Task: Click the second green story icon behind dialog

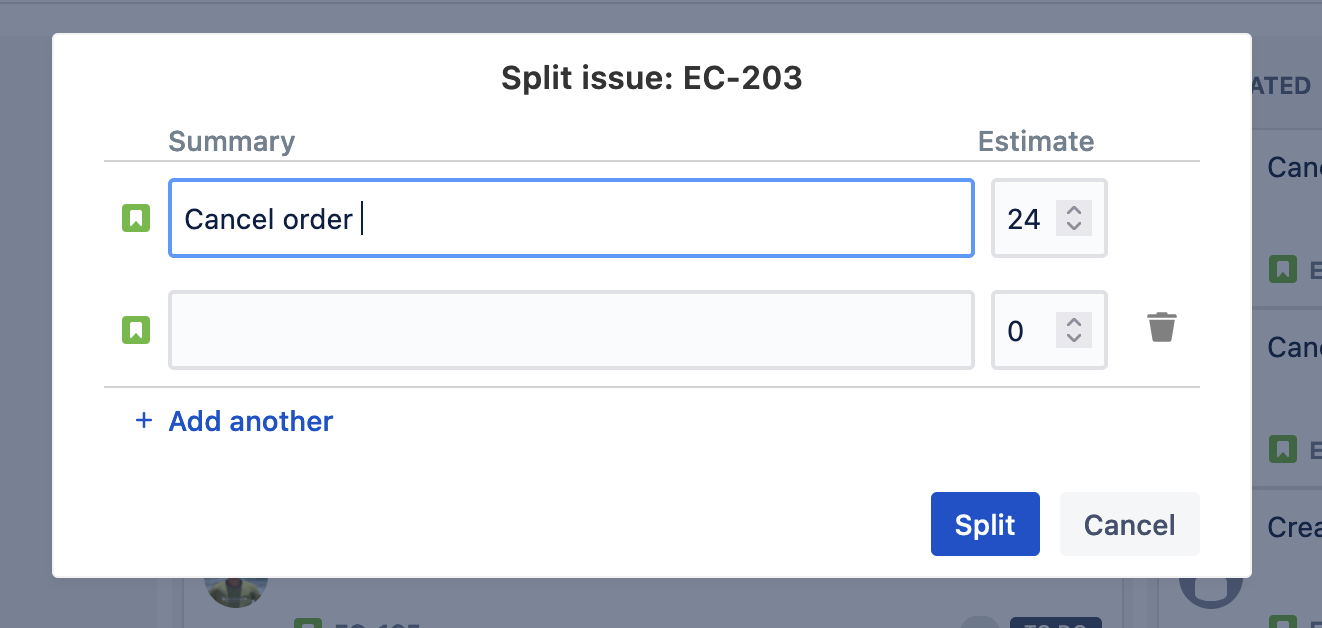Action: [1283, 449]
